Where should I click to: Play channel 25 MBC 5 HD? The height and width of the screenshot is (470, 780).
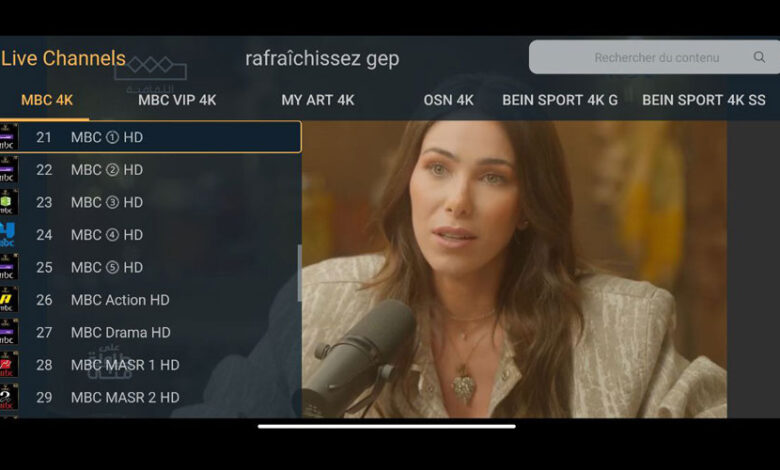point(150,267)
